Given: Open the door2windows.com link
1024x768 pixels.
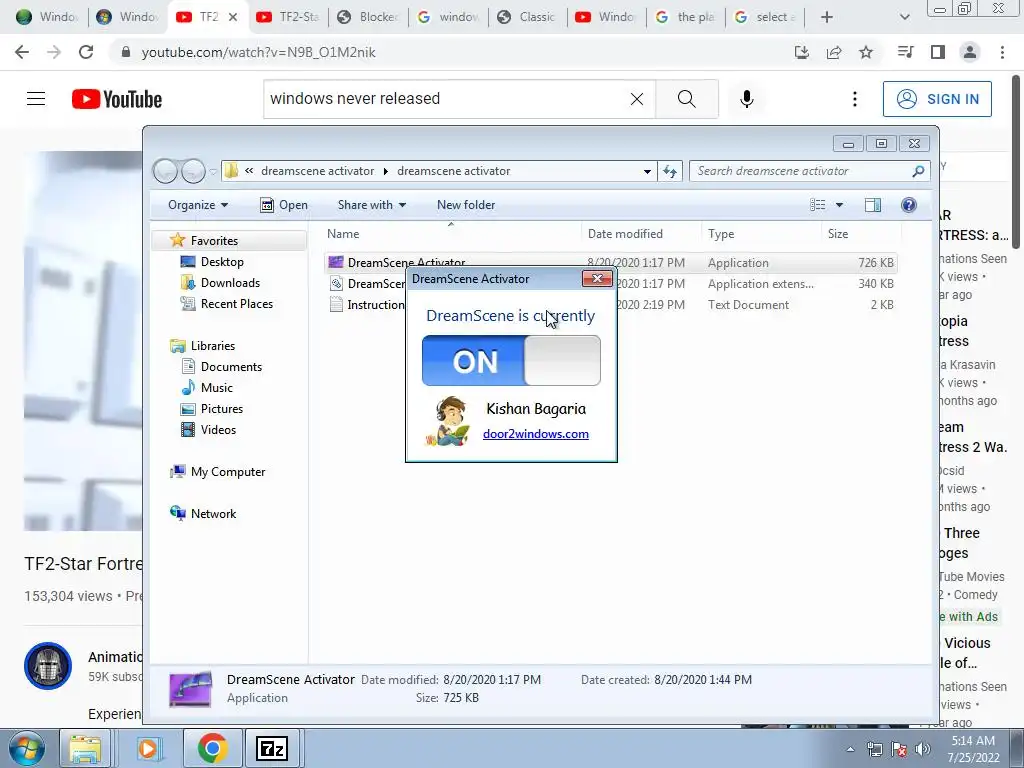Looking at the screenshot, I should click(x=536, y=434).
